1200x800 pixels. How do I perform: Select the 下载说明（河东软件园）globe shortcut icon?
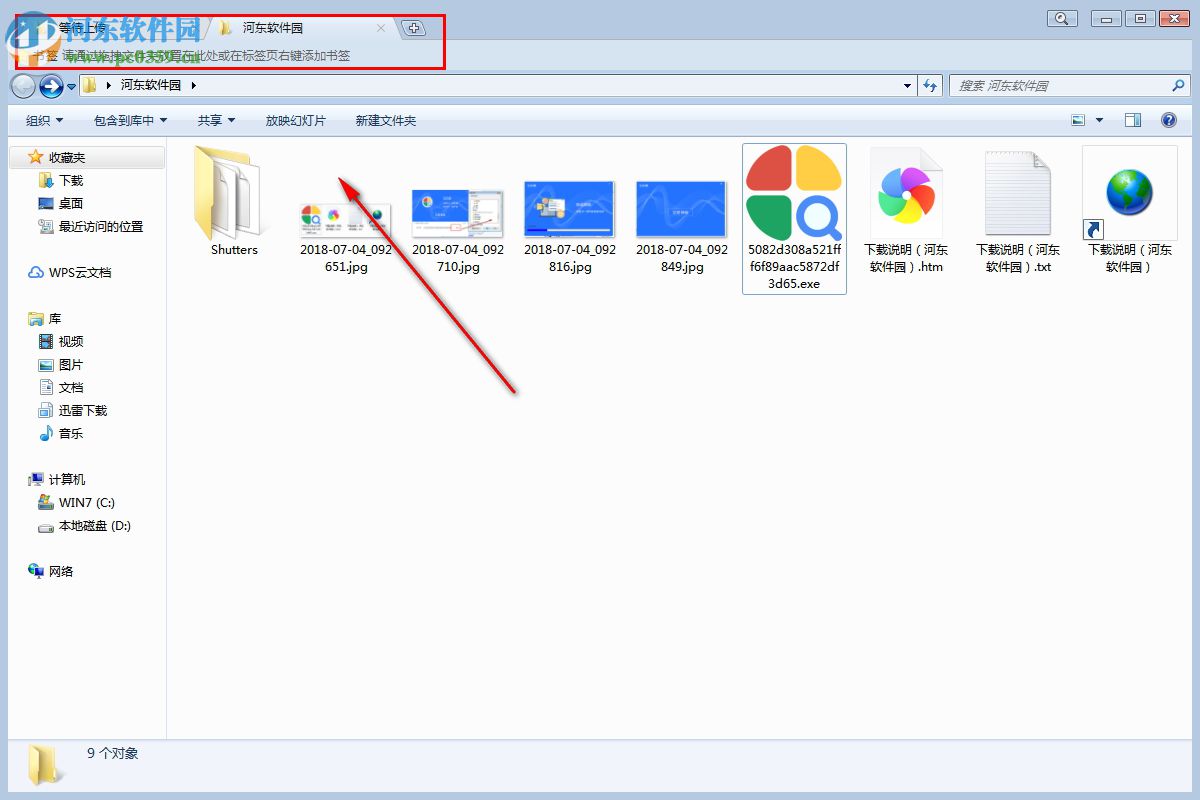tap(1130, 193)
